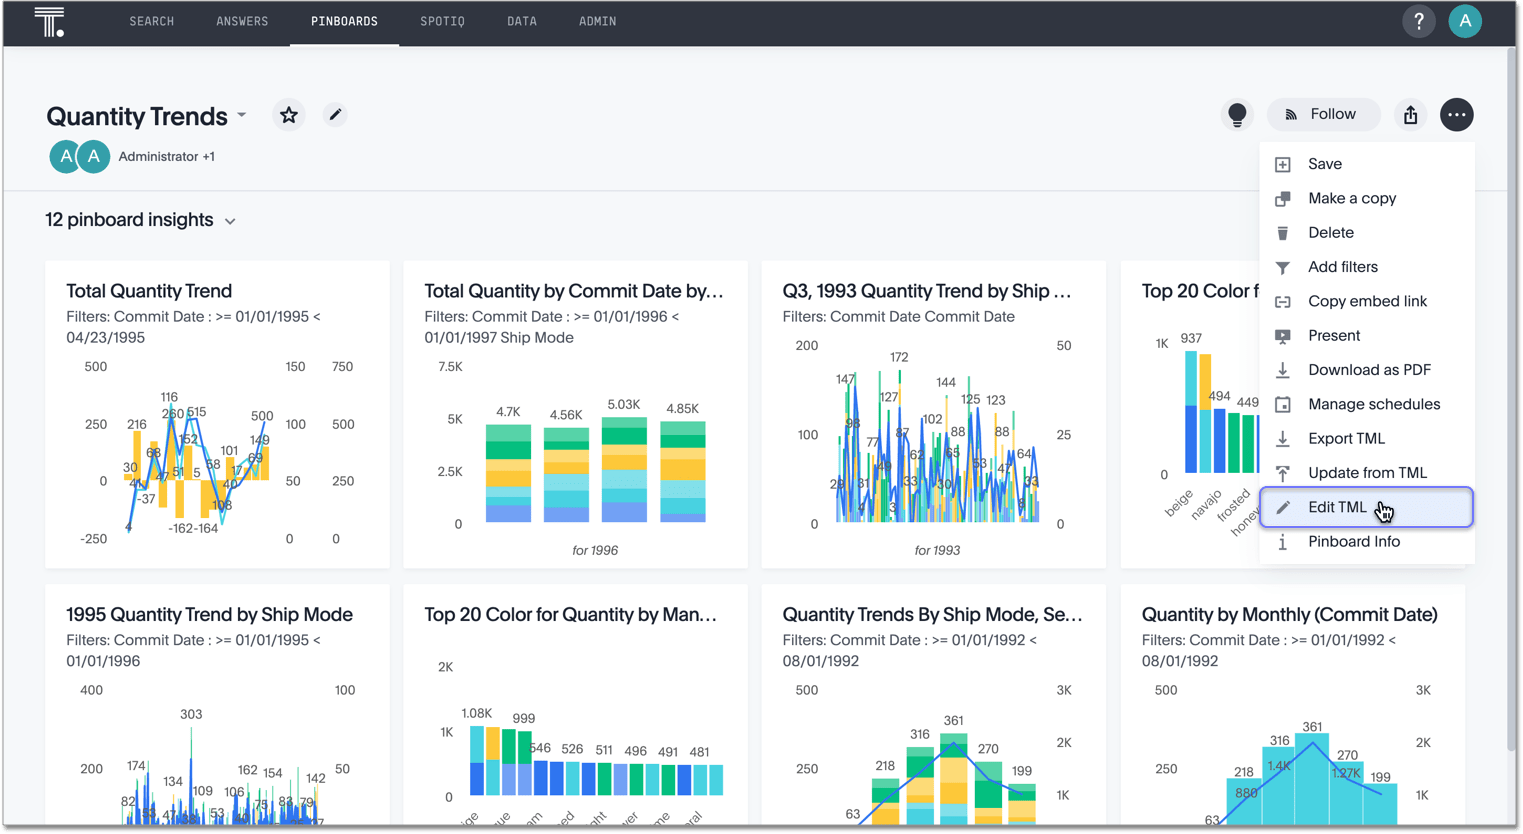Click the Follow button
The image size is (1523, 834).
point(1322,115)
